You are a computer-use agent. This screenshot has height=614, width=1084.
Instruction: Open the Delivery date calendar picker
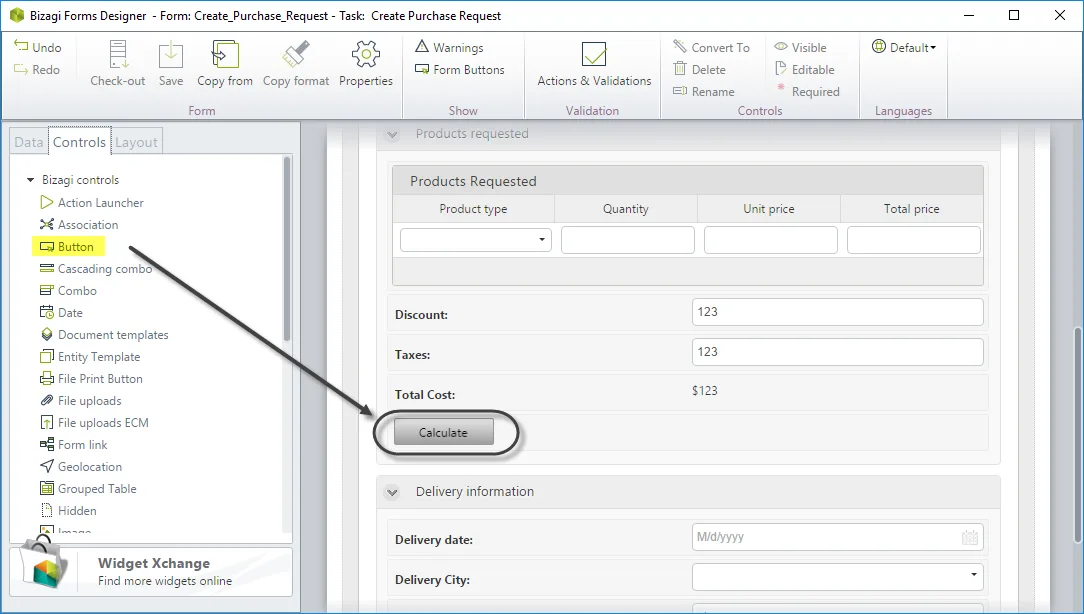tap(970, 538)
